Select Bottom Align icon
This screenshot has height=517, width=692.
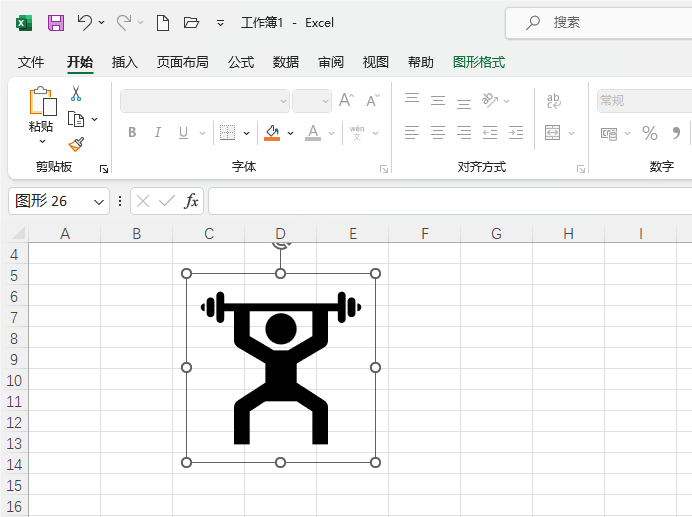coord(464,103)
